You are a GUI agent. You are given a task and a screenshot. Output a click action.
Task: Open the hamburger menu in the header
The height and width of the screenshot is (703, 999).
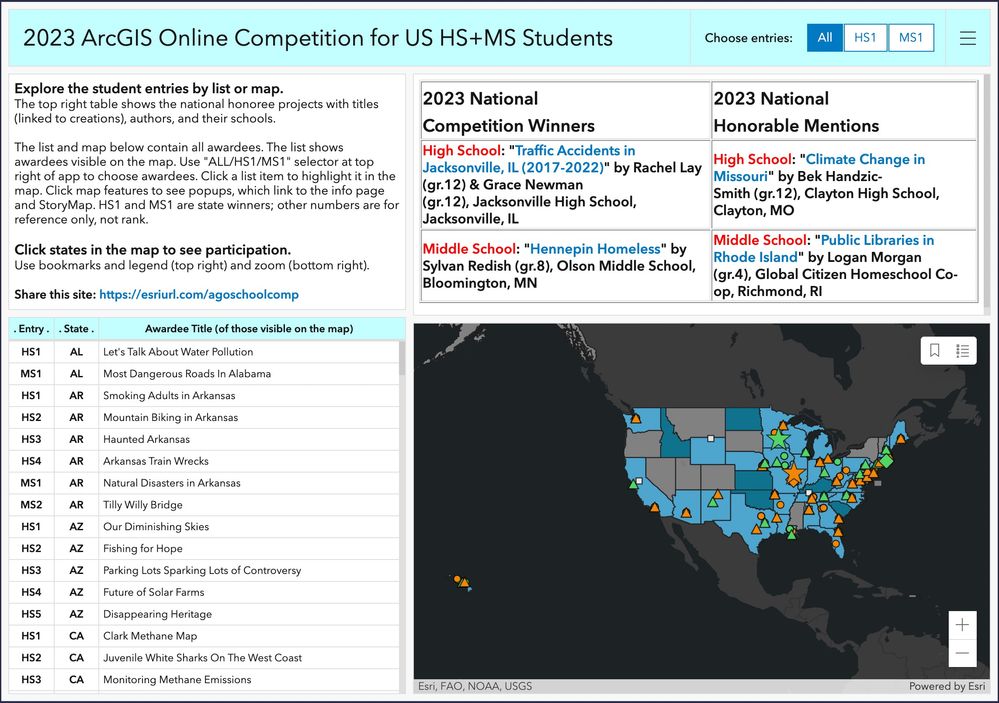[968, 38]
